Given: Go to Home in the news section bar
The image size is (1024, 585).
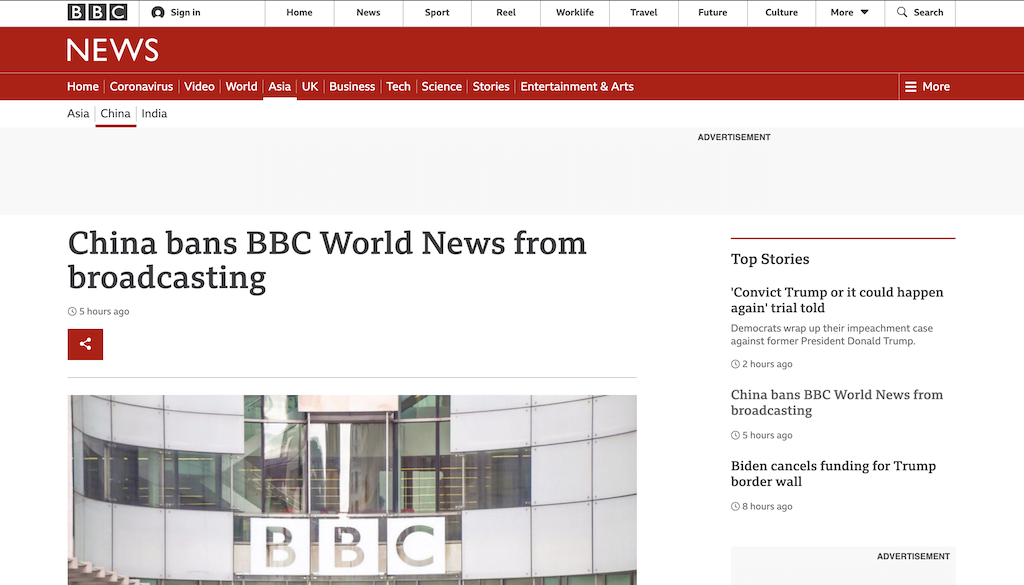Looking at the screenshot, I should click(x=83, y=87).
